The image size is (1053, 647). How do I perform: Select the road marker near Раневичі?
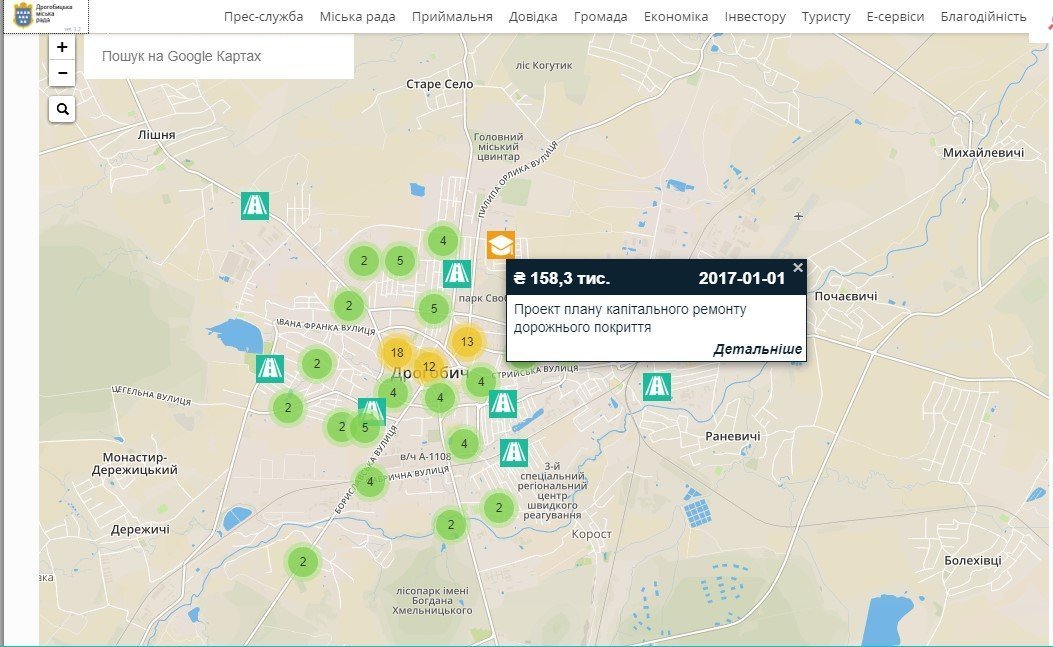[657, 386]
